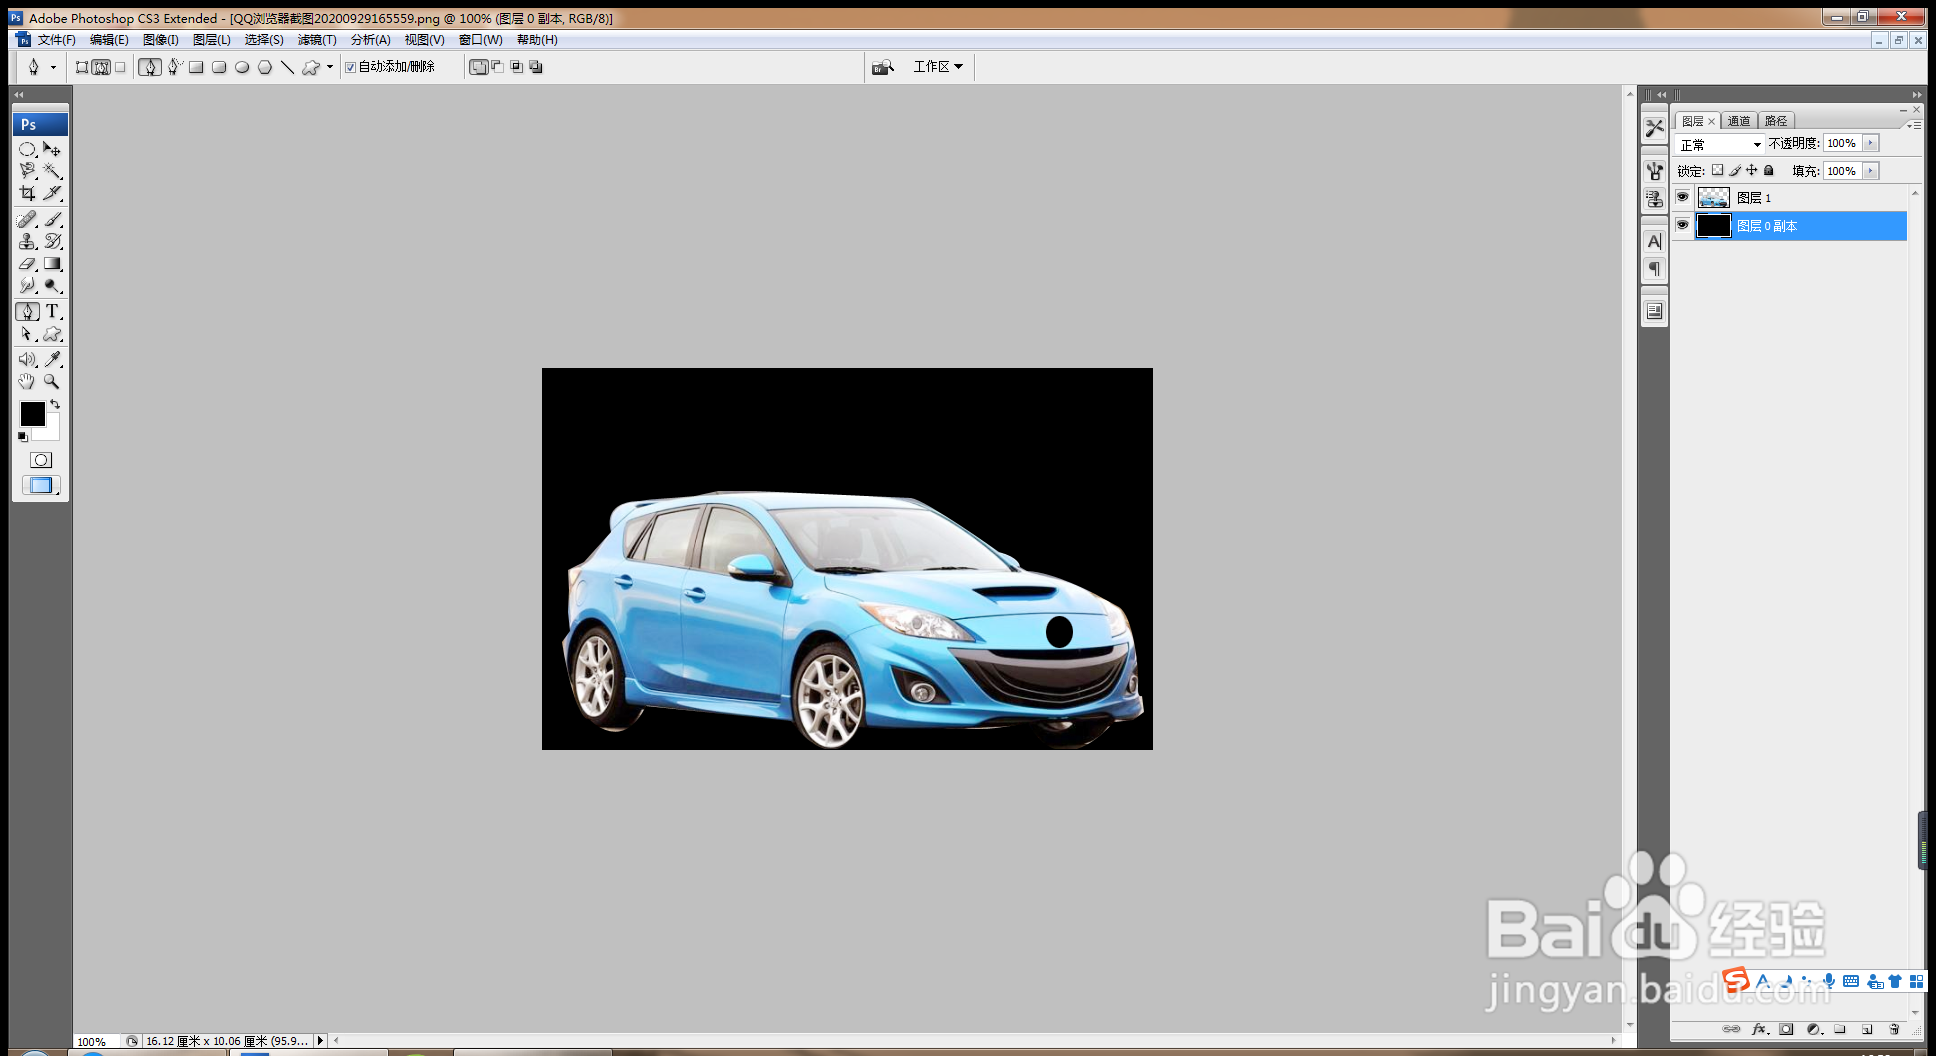Viewport: 1936px width, 1056px height.
Task: Open the fill slider arrow
Action: click(x=1871, y=171)
